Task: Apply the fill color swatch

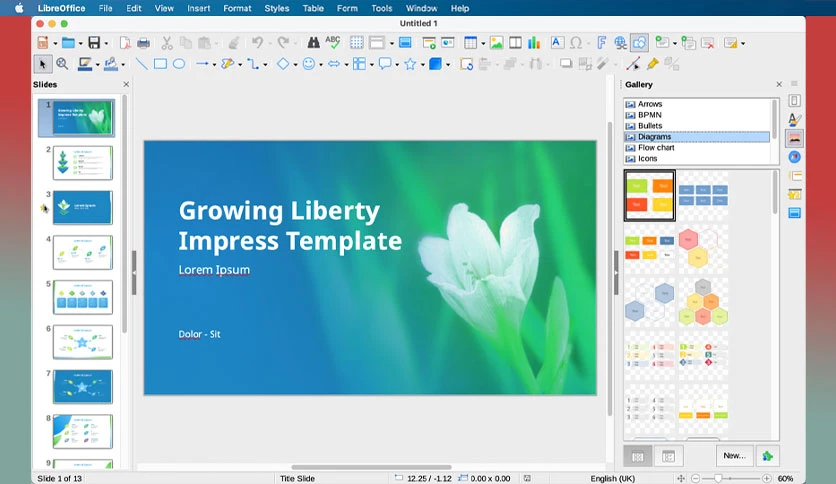Action: tap(110, 64)
